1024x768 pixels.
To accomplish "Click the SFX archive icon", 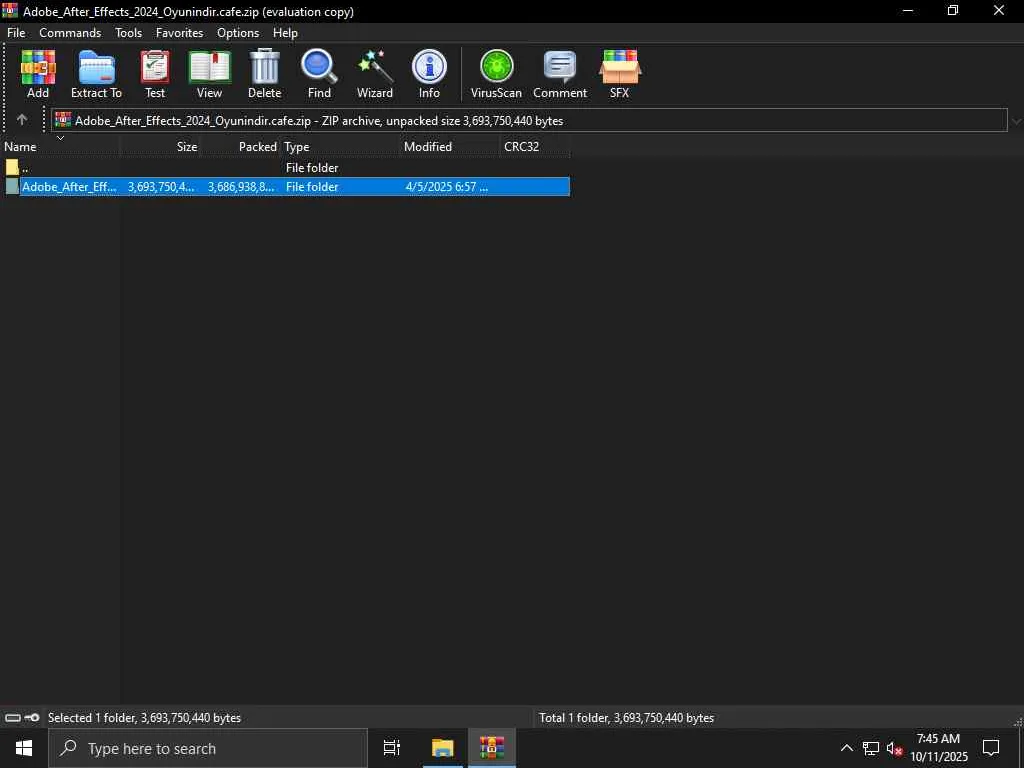I will pos(620,67).
